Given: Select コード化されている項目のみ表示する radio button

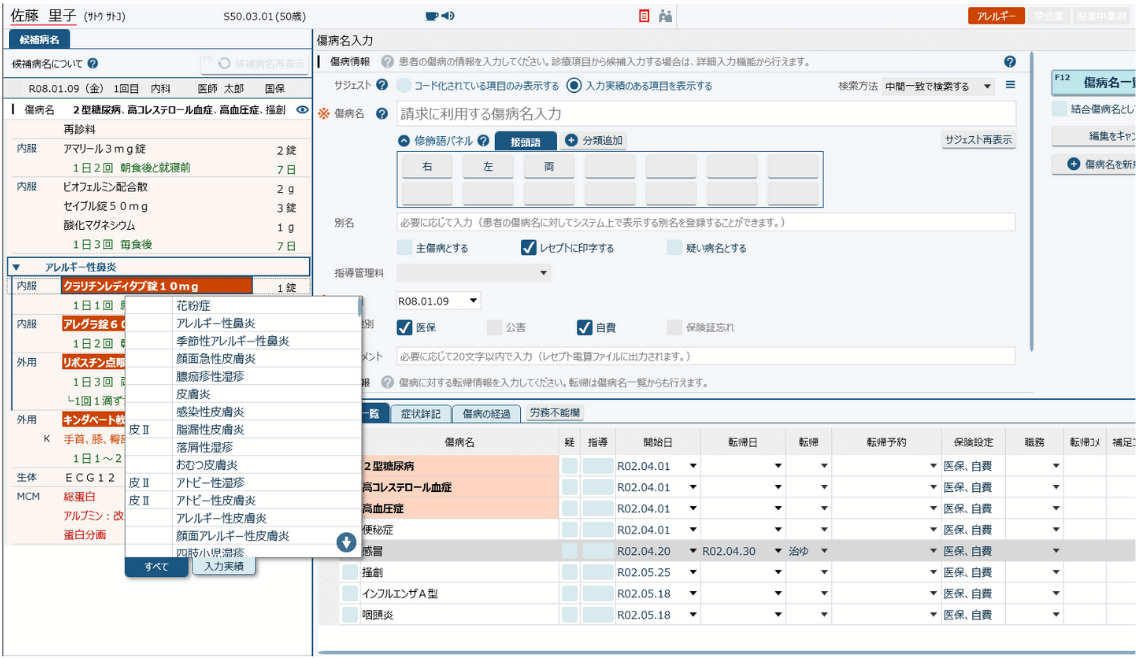Looking at the screenshot, I should [404, 86].
